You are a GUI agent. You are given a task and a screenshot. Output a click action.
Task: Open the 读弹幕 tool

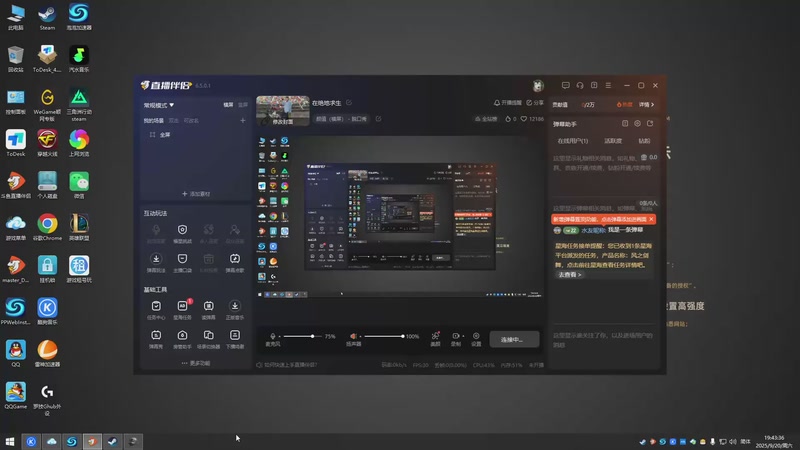pos(209,309)
